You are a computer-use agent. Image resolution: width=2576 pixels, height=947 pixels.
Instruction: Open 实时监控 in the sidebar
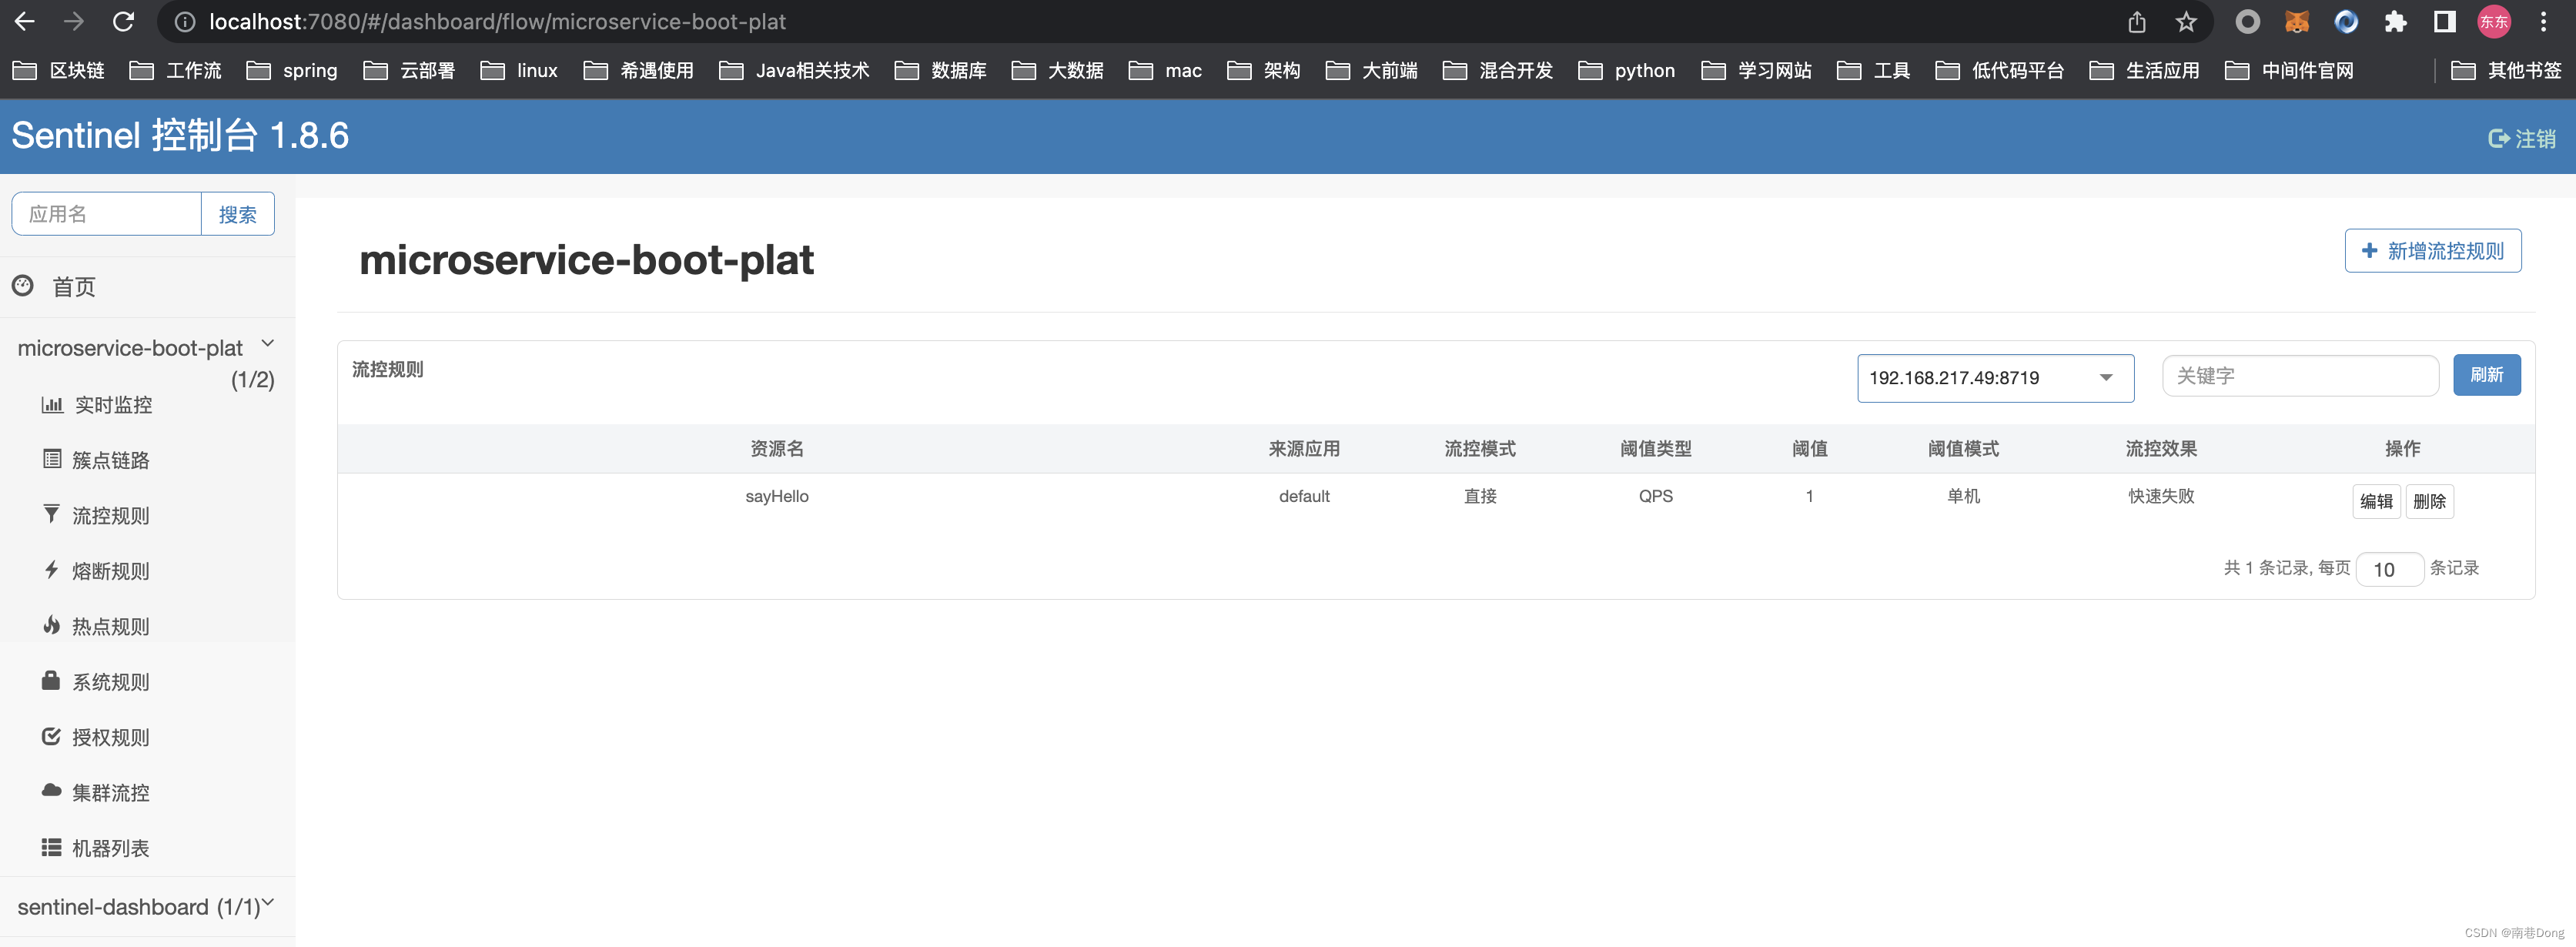pyautogui.click(x=113, y=404)
